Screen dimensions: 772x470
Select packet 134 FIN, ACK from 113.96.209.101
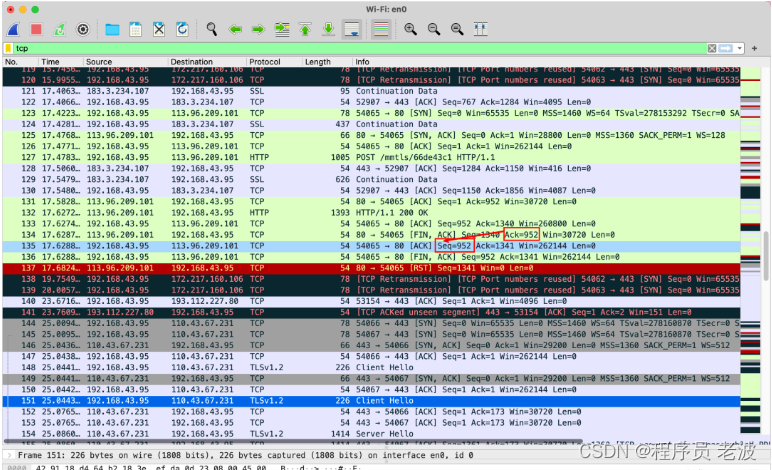[x=371, y=235]
